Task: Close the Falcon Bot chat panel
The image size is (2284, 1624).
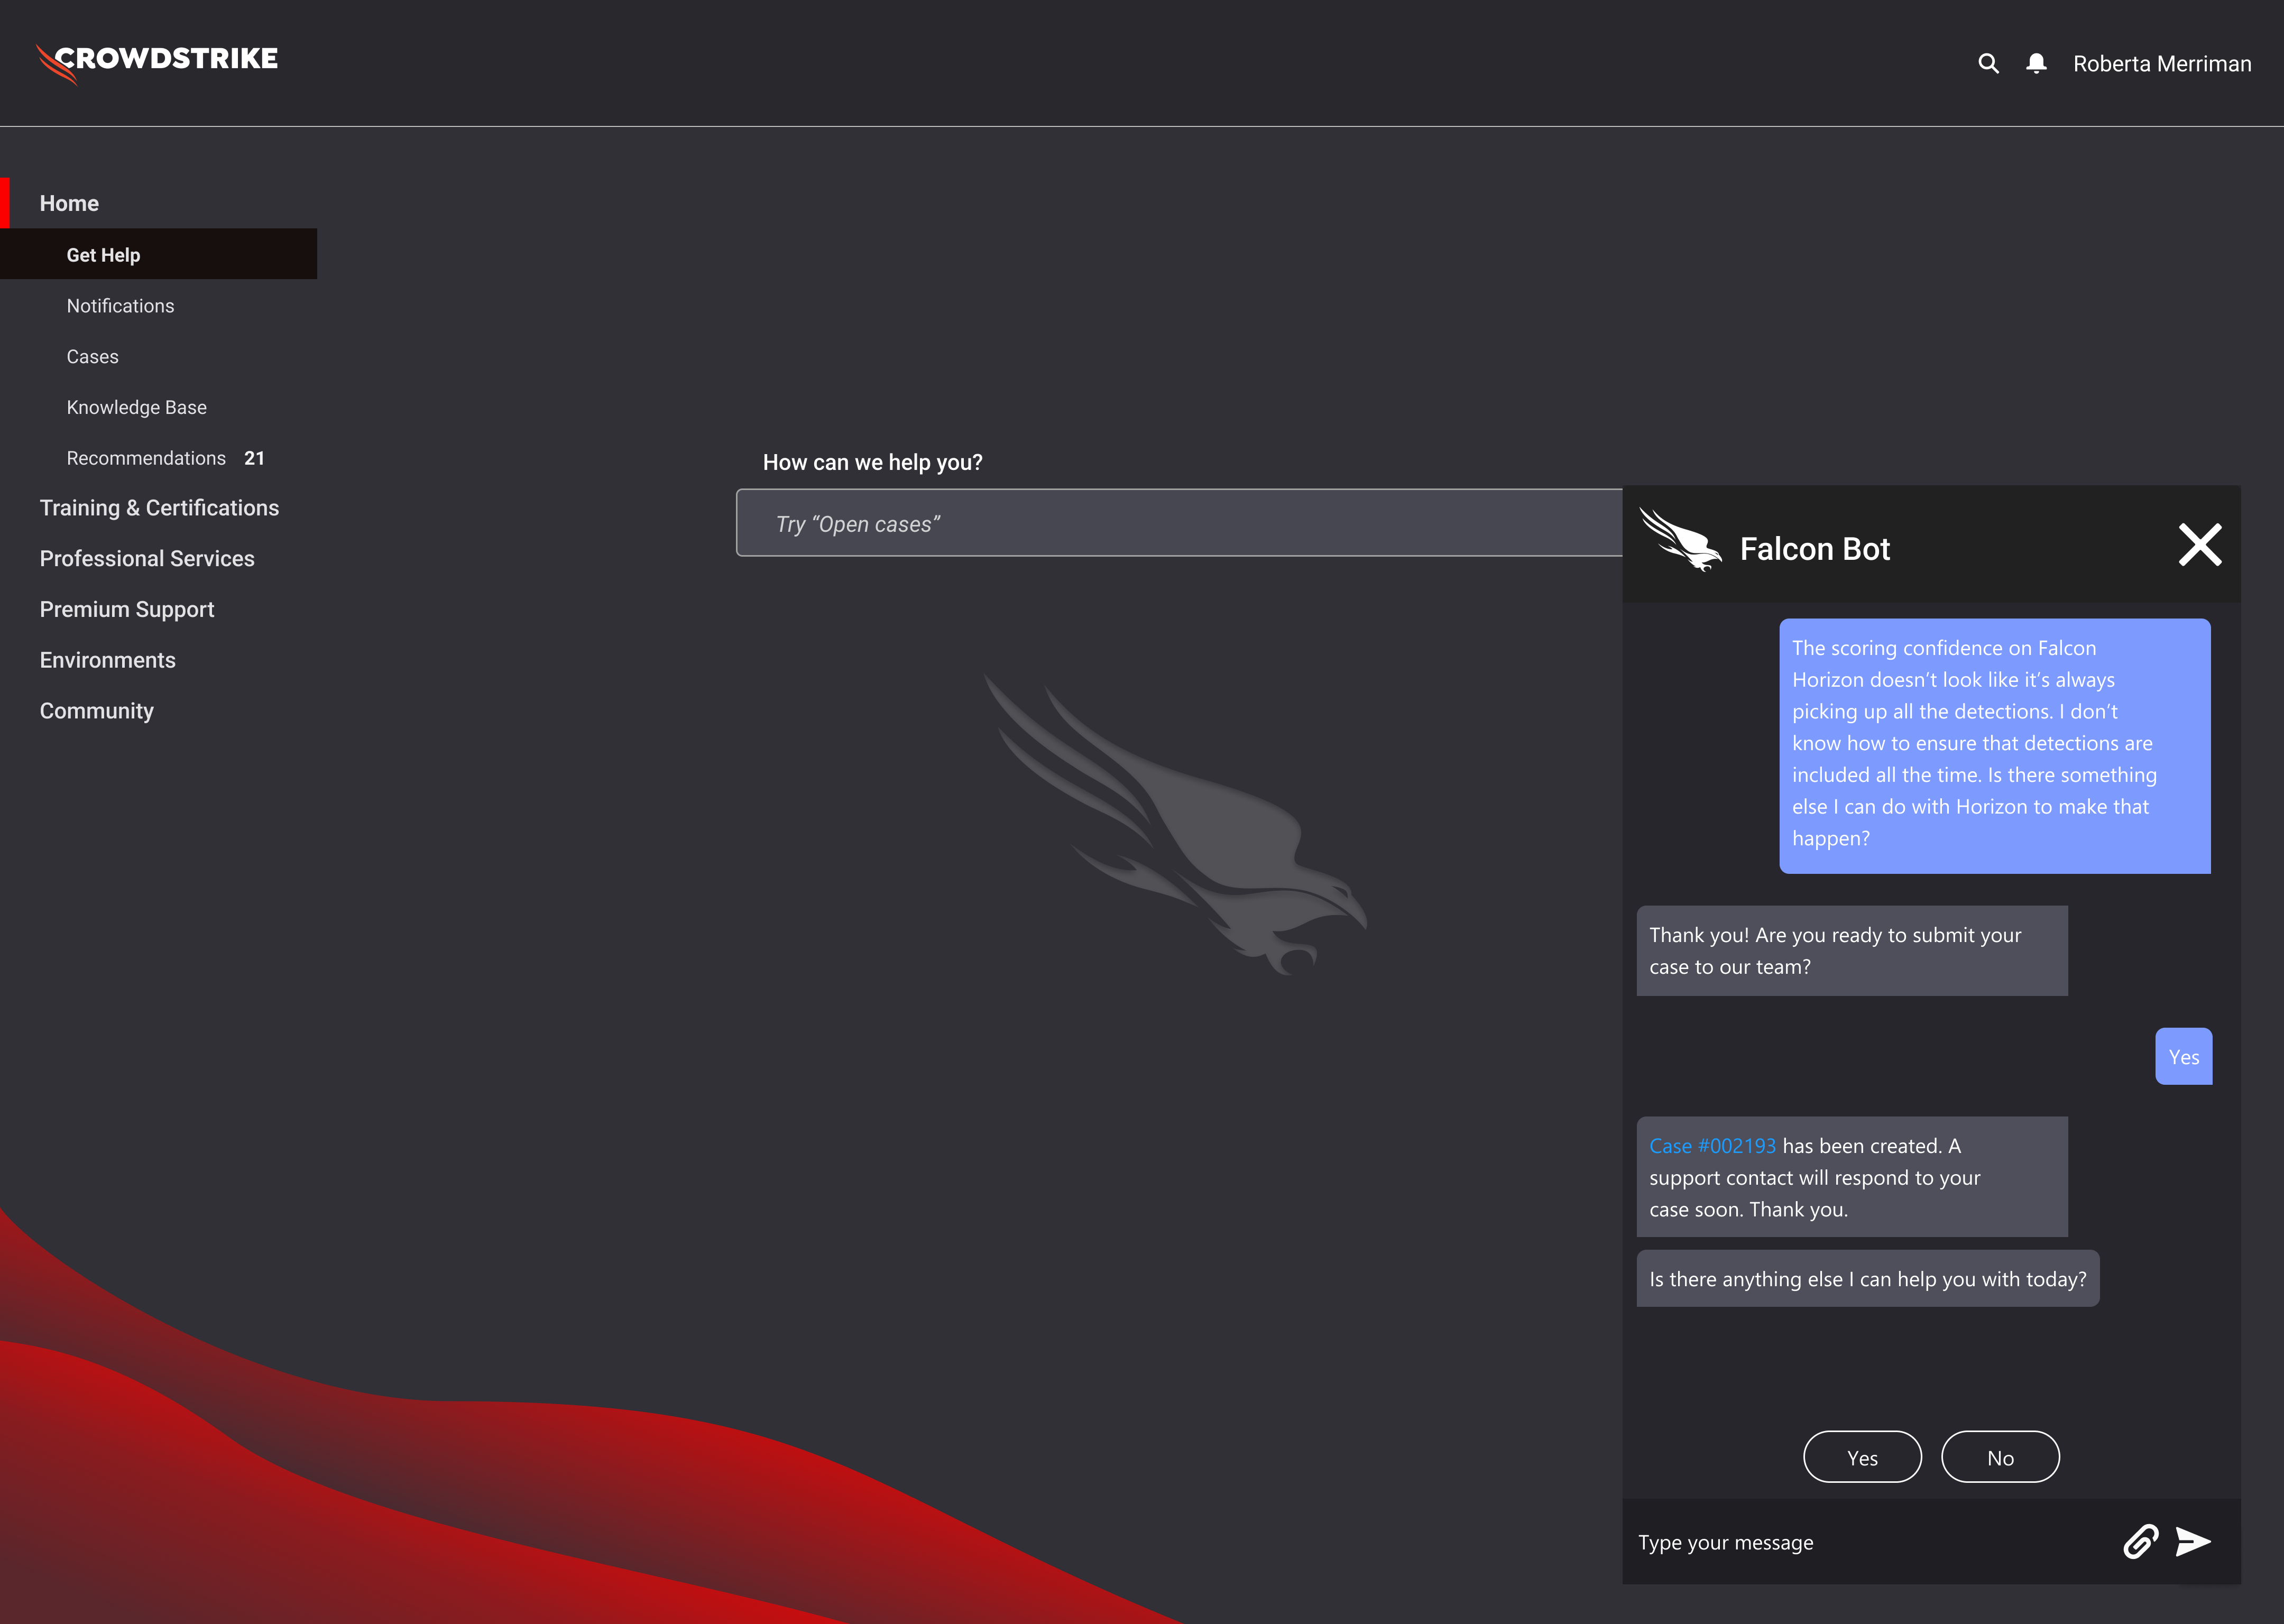Action: (2200, 545)
